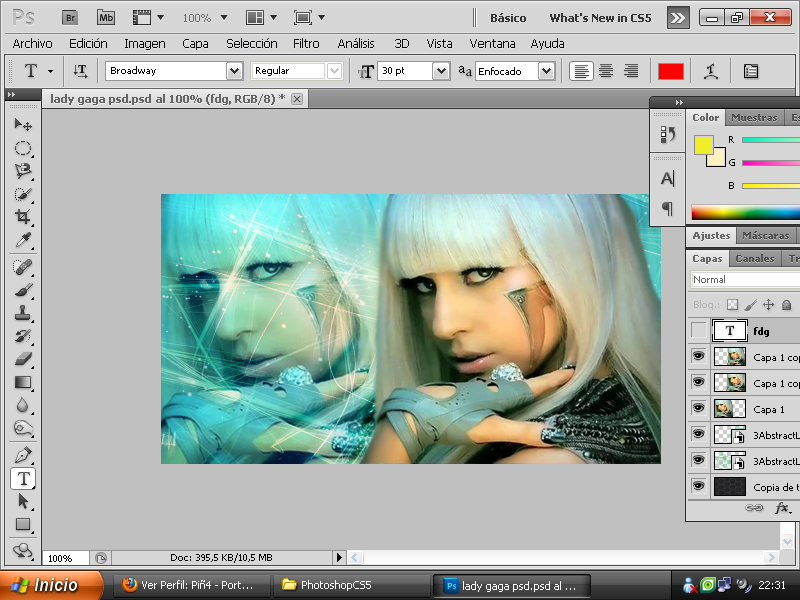The width and height of the screenshot is (800, 600).
Task: Open Character and Paragraph panels toggle
Action: 751,71
